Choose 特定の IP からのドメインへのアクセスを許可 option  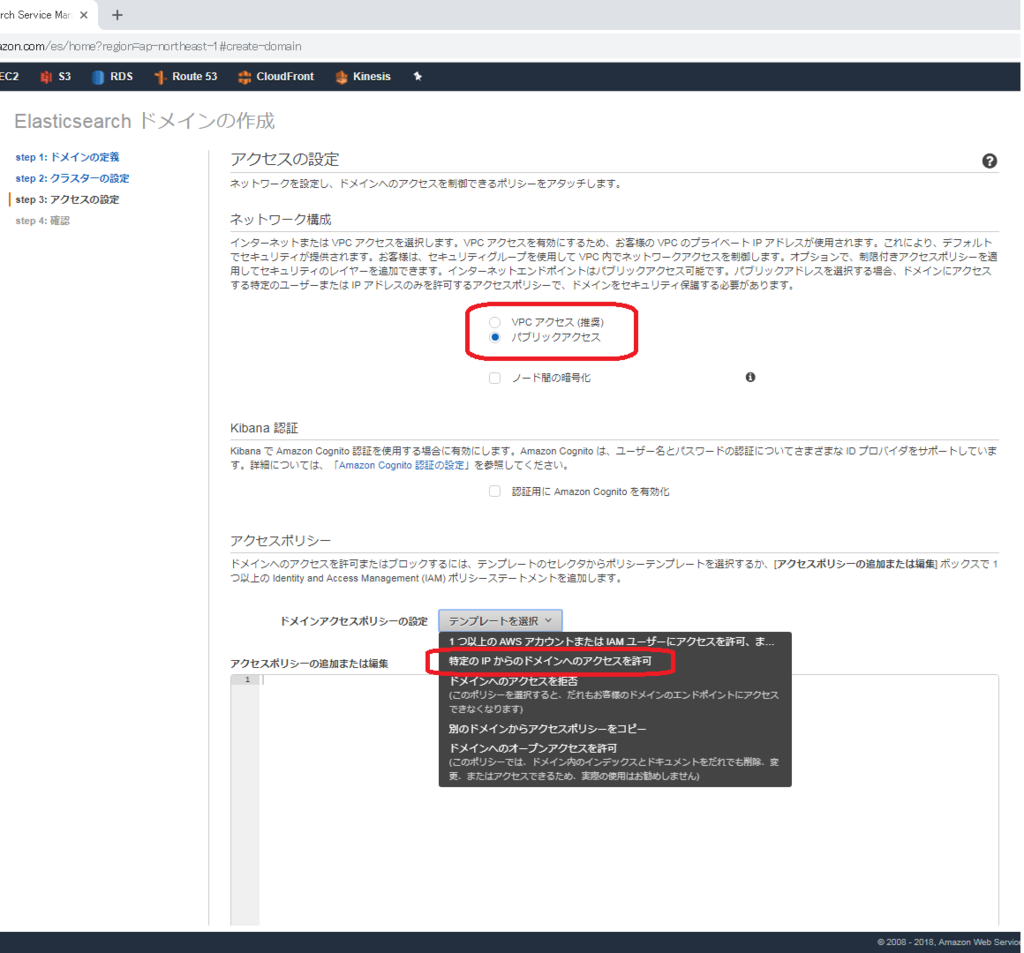click(x=550, y=661)
